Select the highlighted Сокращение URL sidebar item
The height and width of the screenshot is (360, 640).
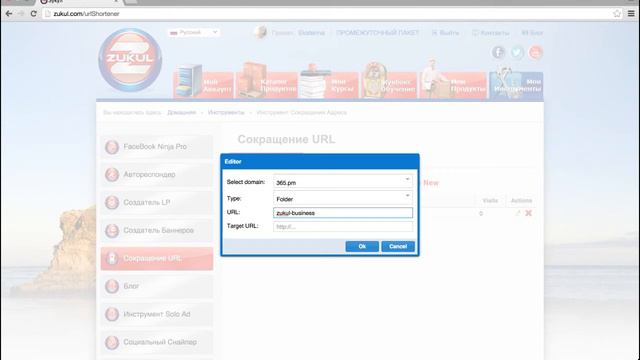pyautogui.click(x=157, y=258)
